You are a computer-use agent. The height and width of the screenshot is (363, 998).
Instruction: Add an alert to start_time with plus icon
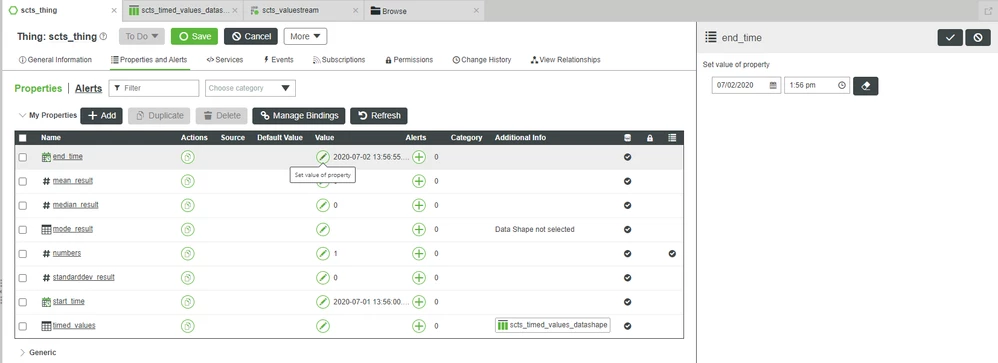[x=419, y=302]
